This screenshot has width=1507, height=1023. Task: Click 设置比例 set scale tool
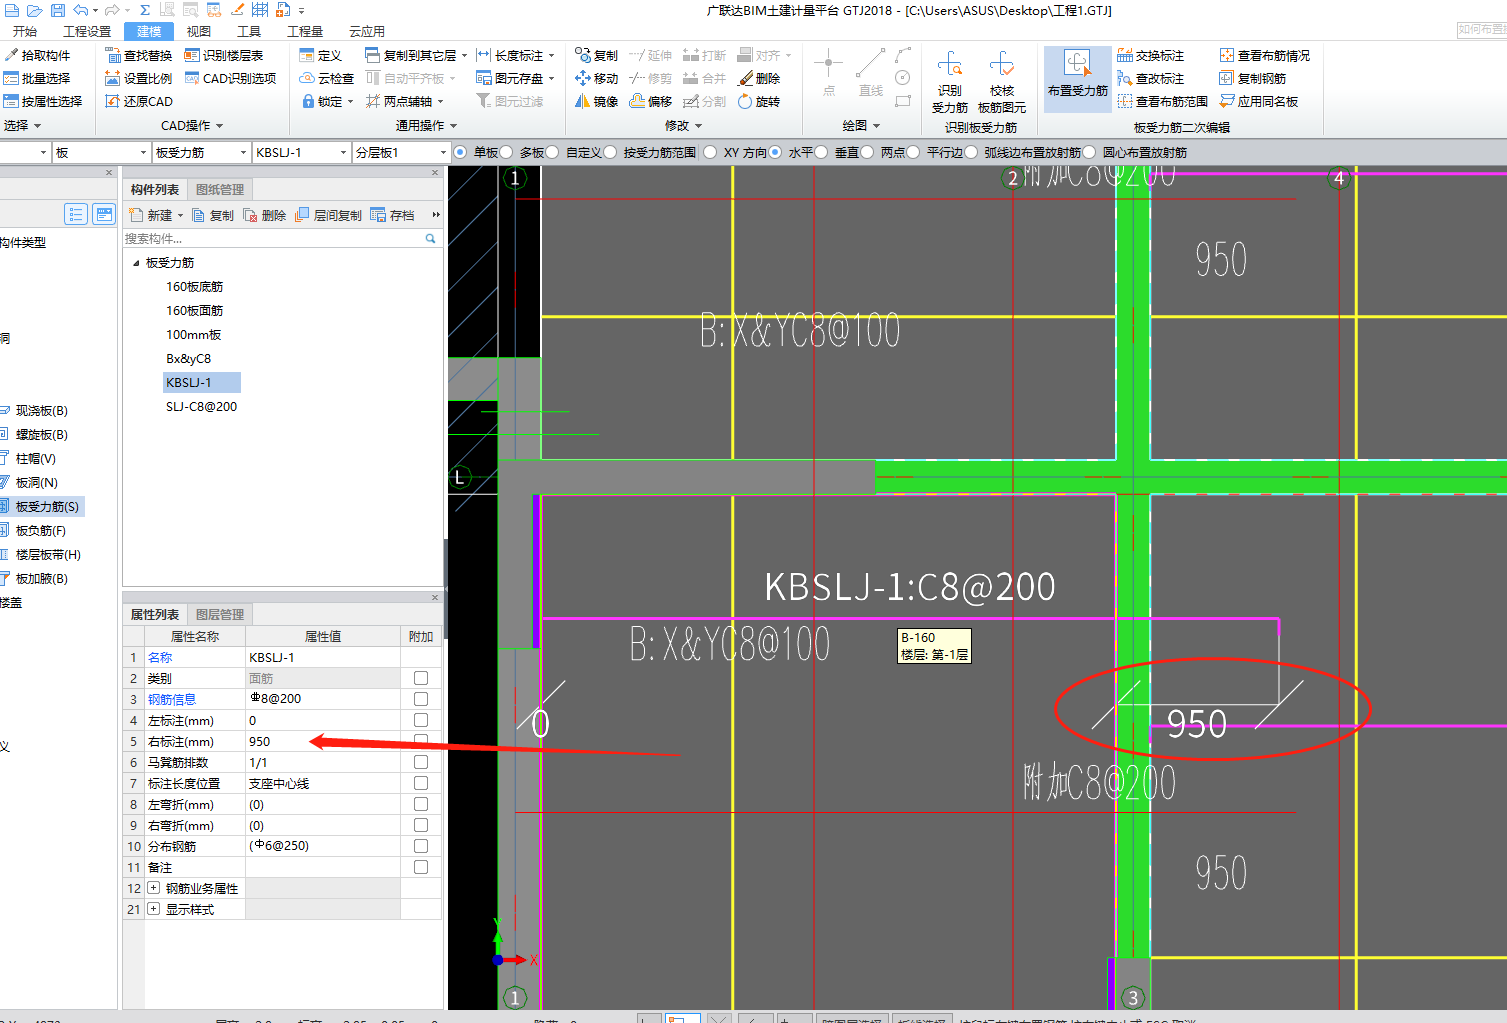(139, 78)
